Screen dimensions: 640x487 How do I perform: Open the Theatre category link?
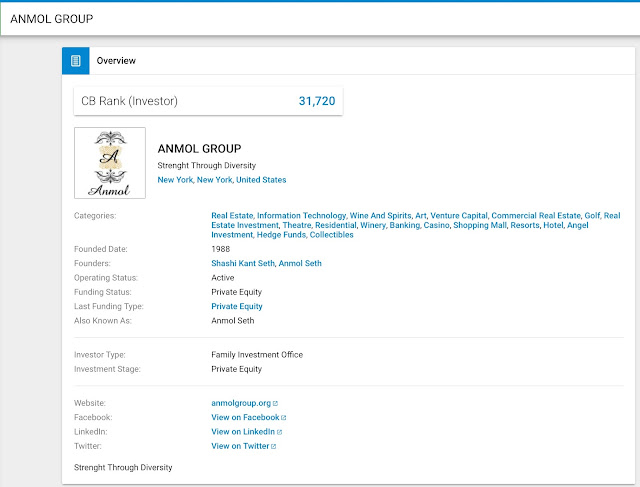pos(297,225)
